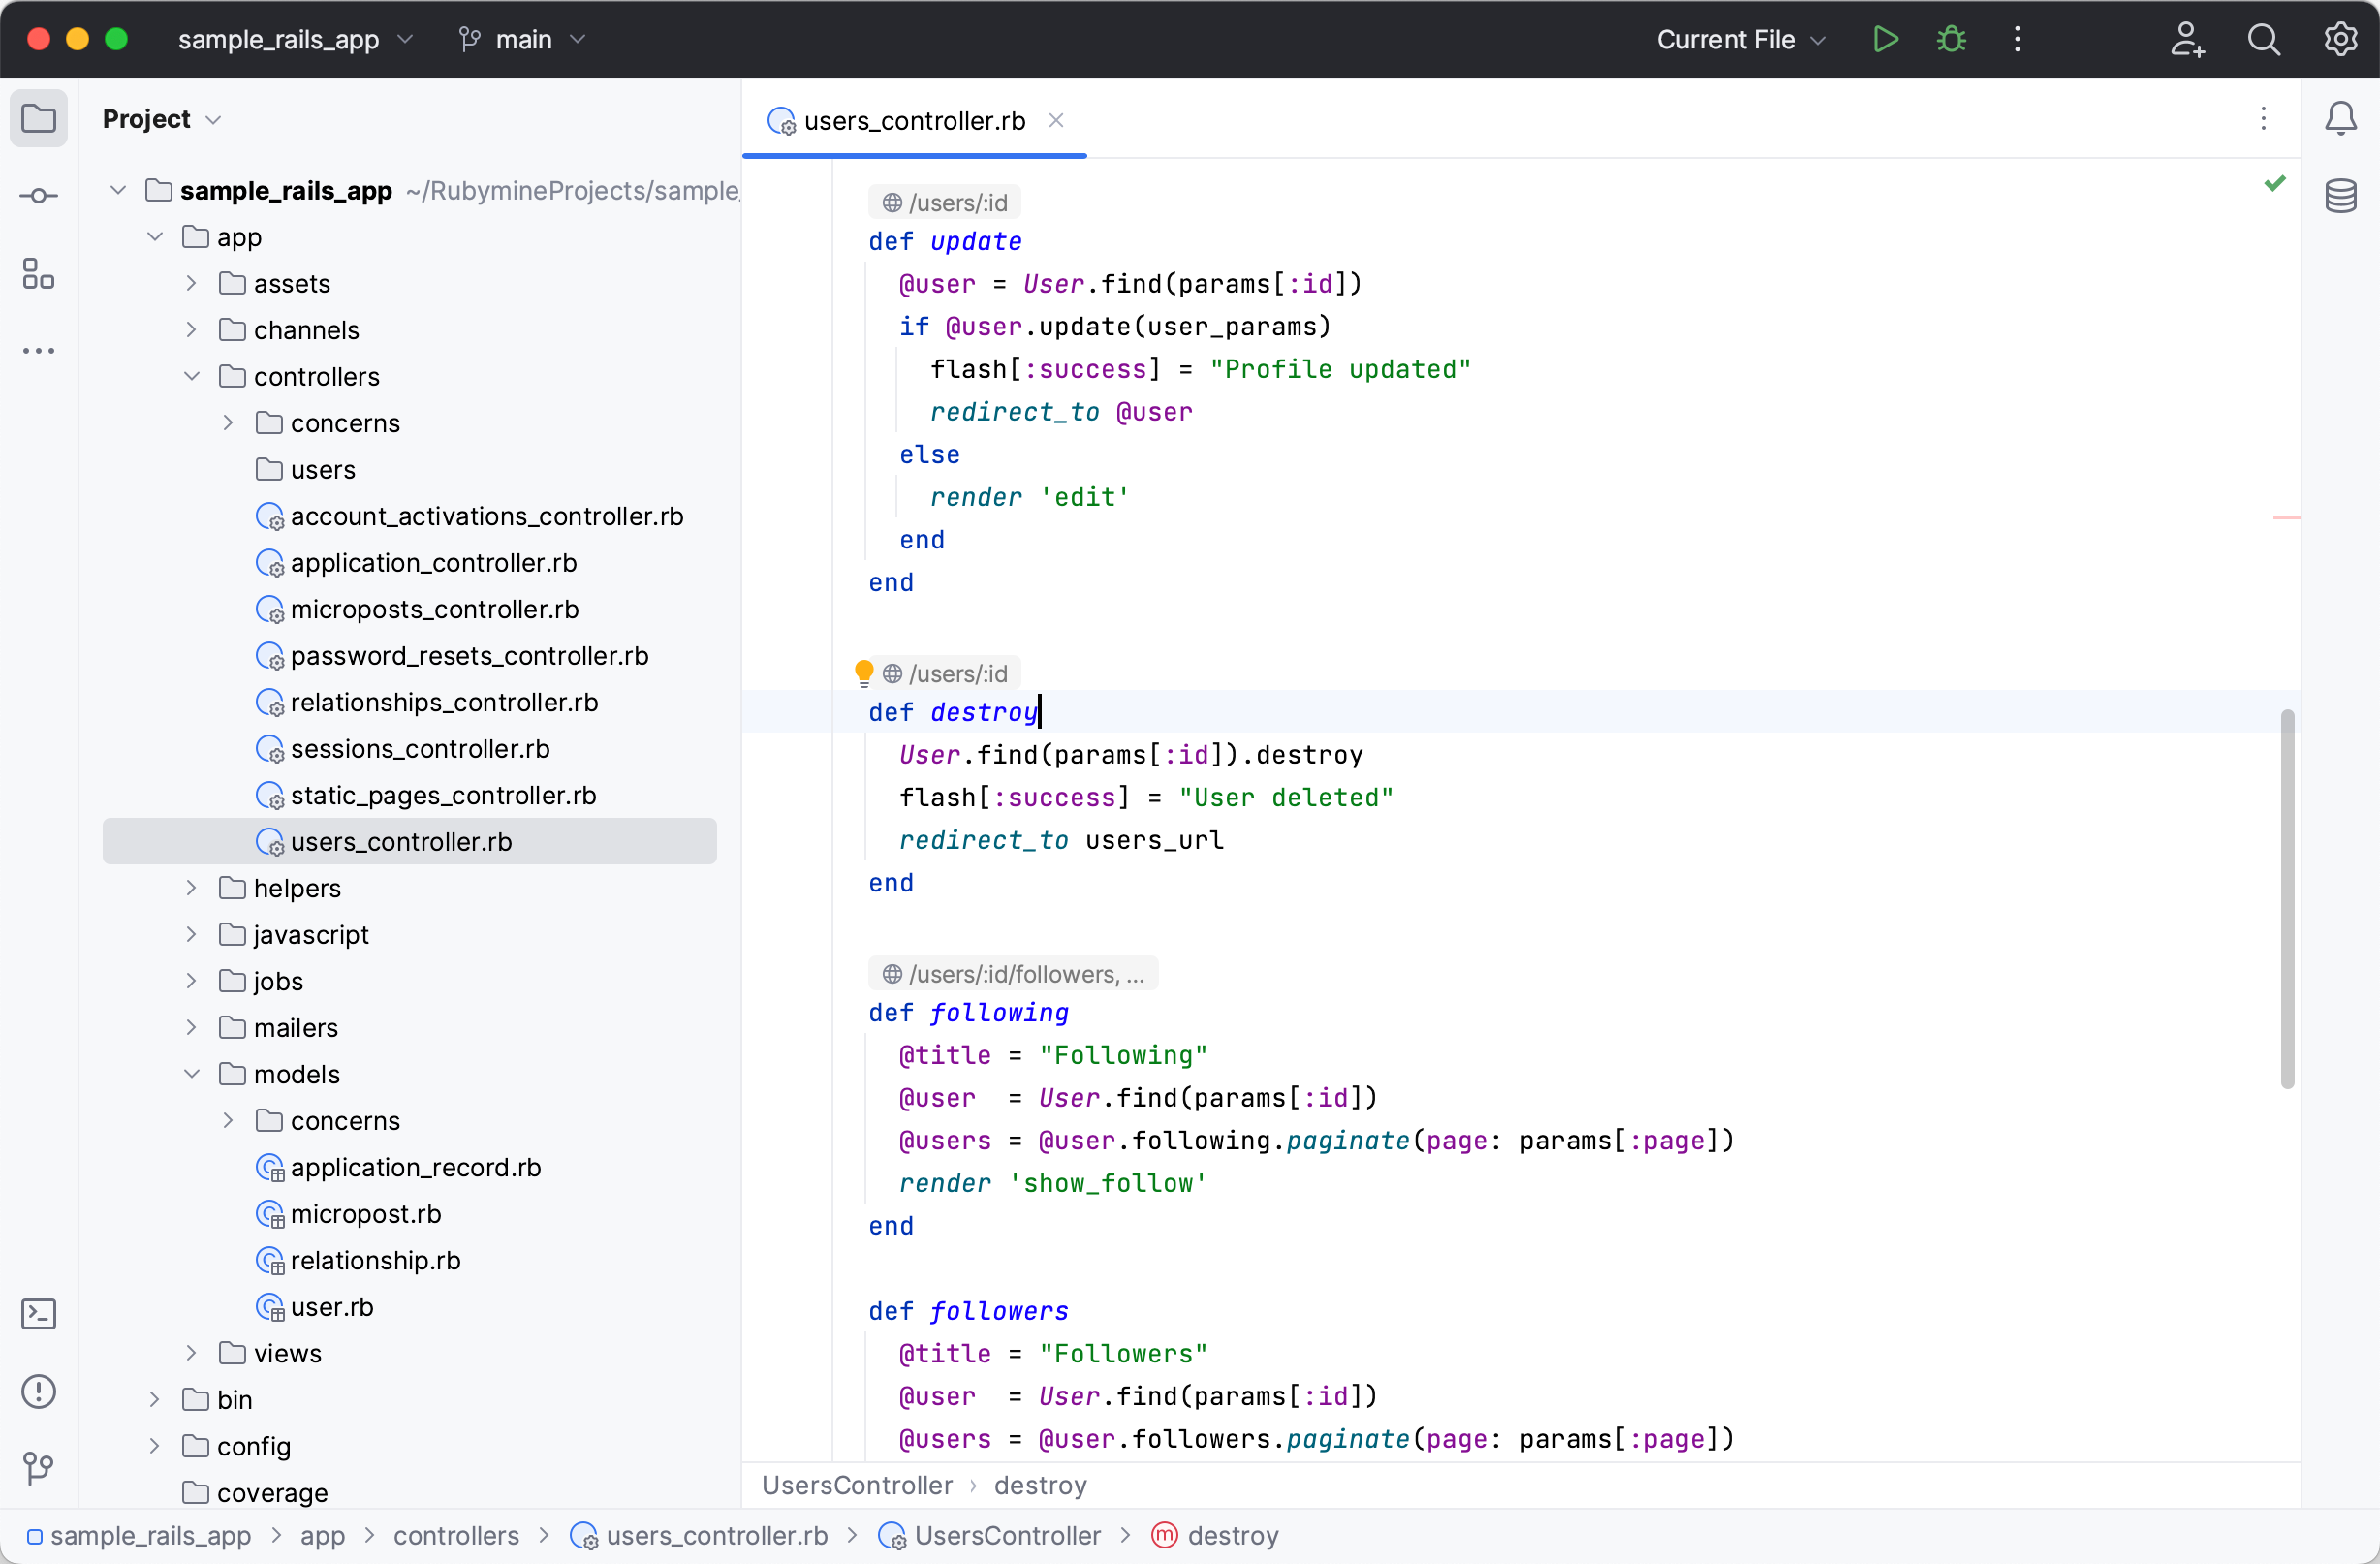The image size is (2380, 1564).
Task: Open the Database tool window
Action: click(2340, 196)
